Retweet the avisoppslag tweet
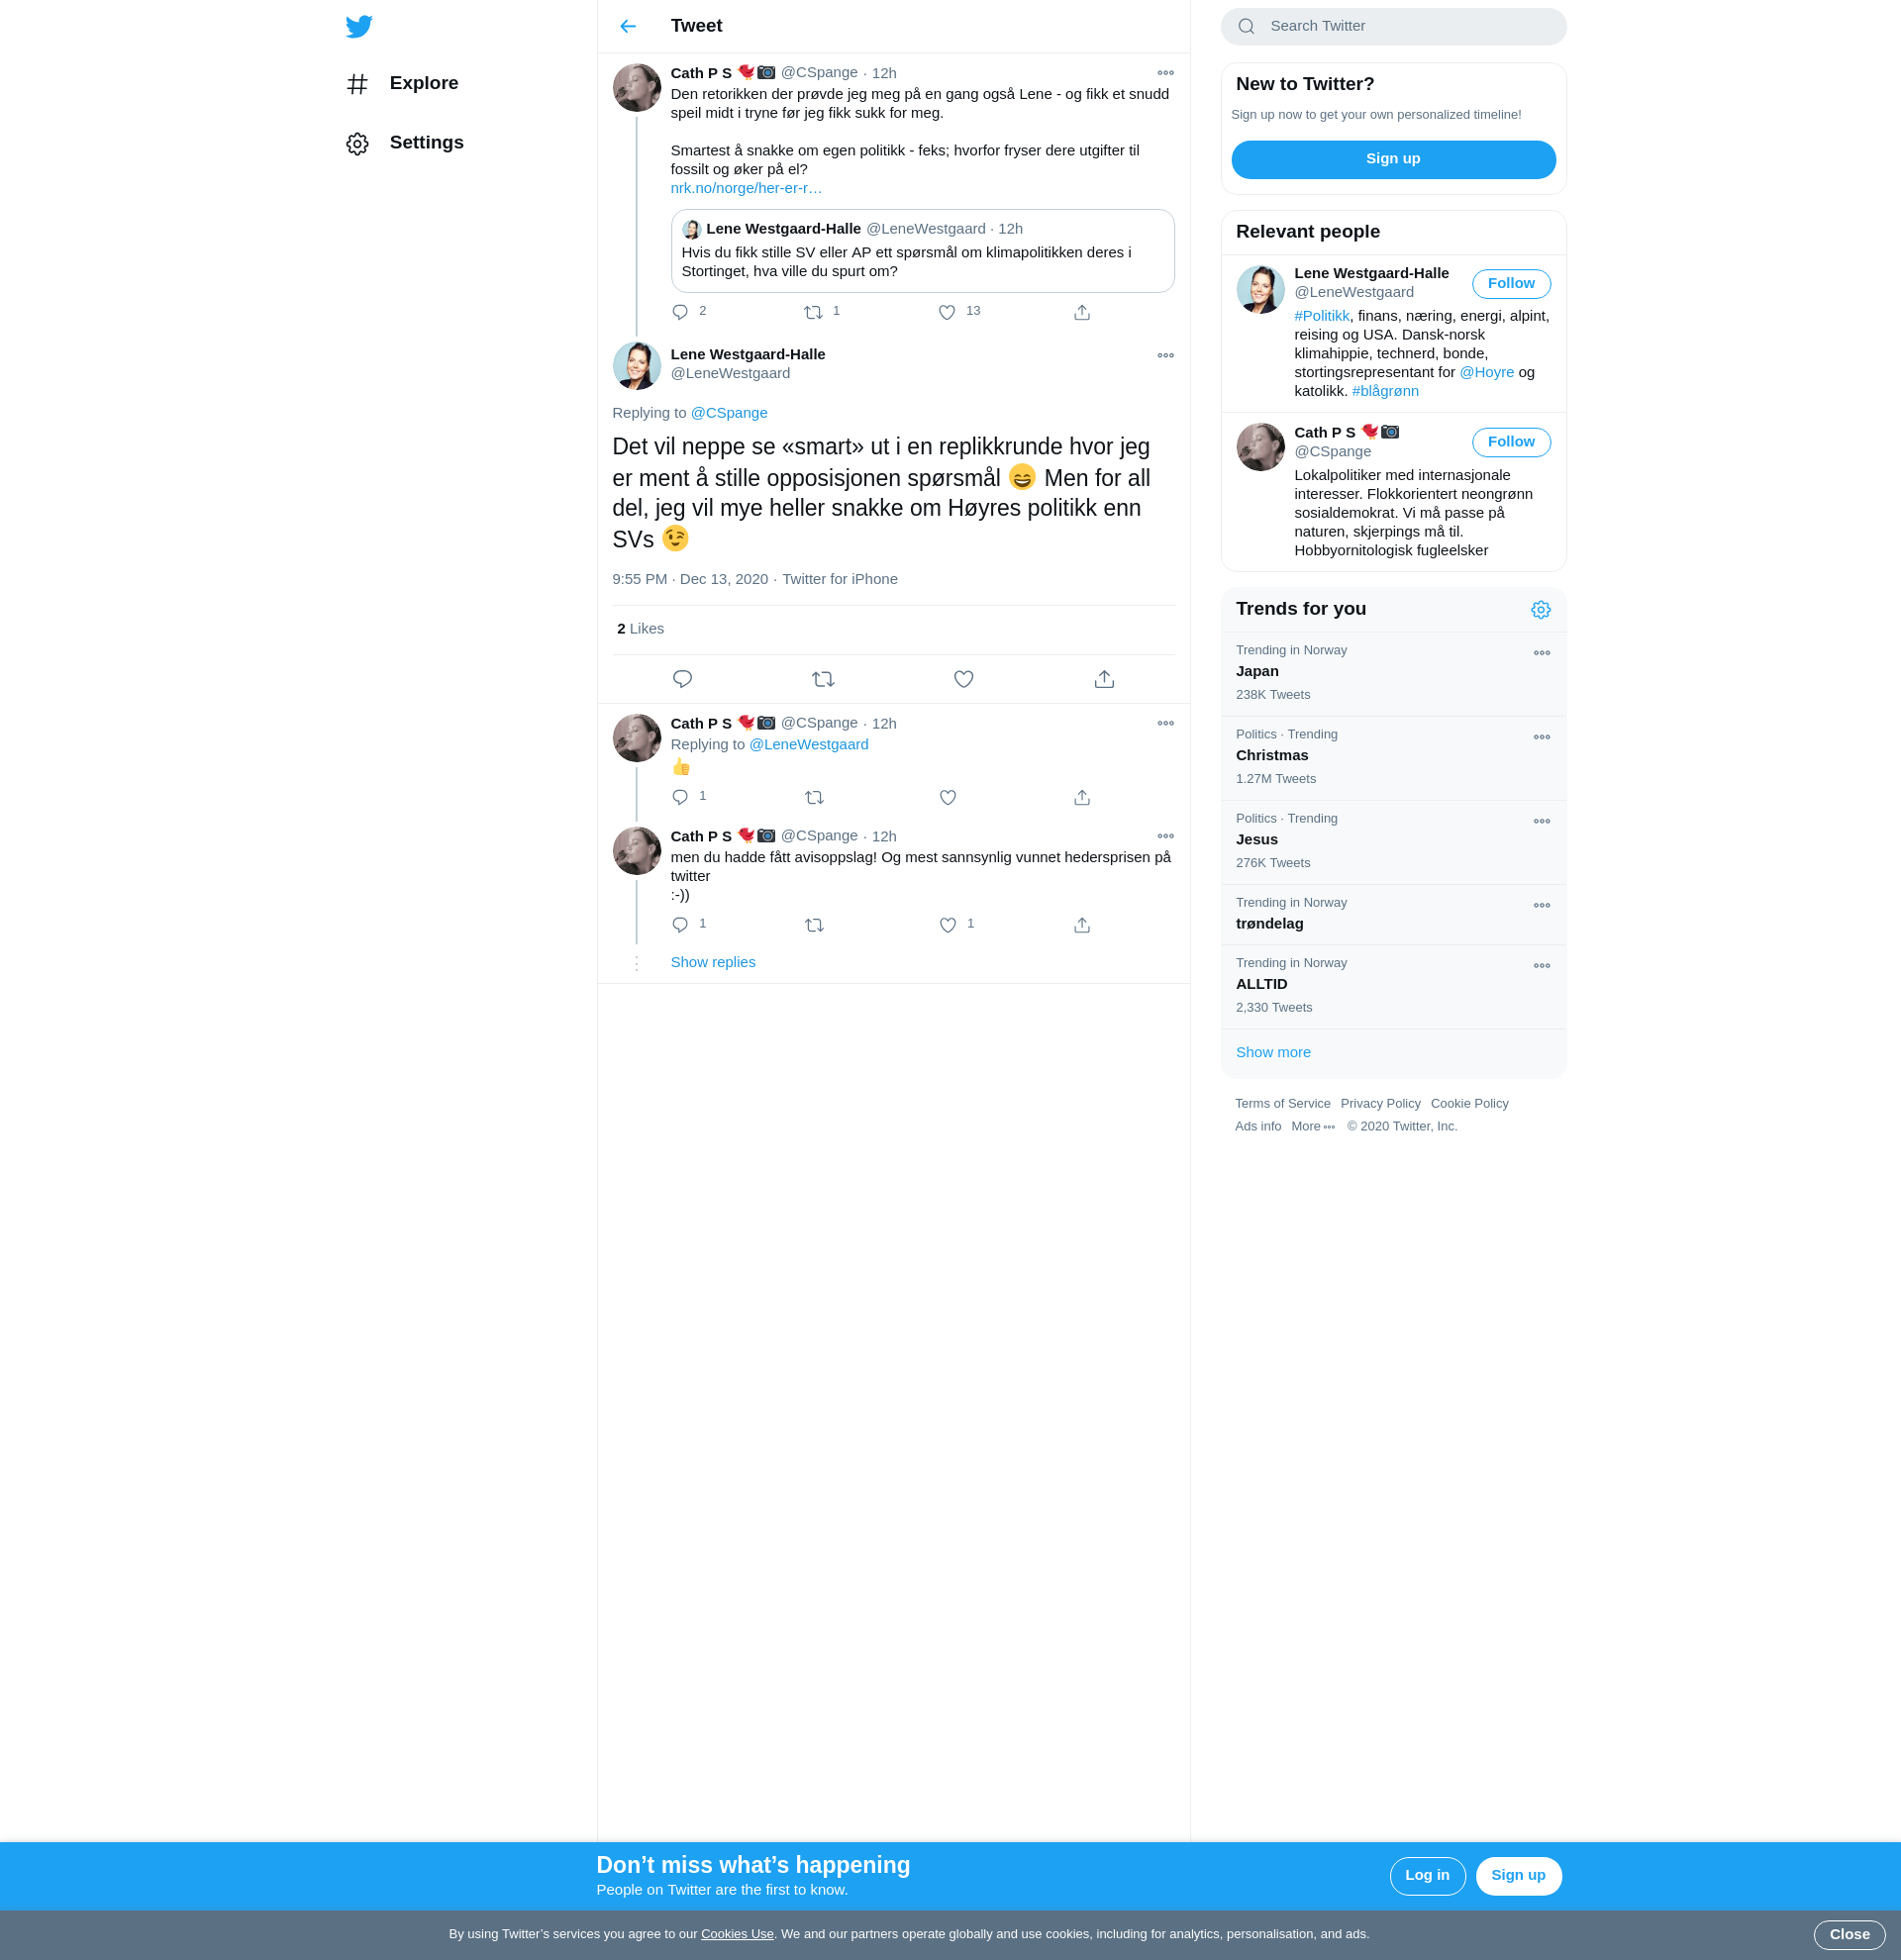 click(814, 925)
